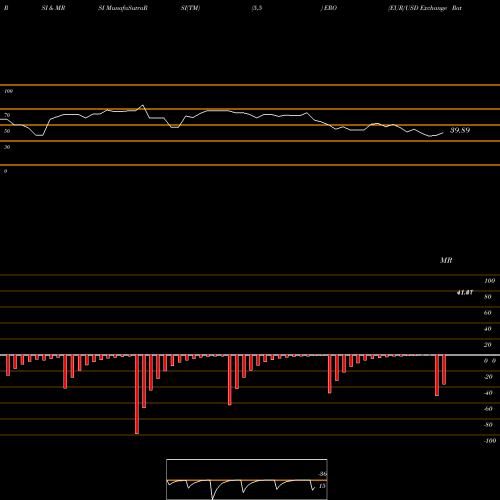Image resolution: width=500 pixels, height=500 pixels.
Task: Click the MR panel label
Action: [x=446, y=260]
